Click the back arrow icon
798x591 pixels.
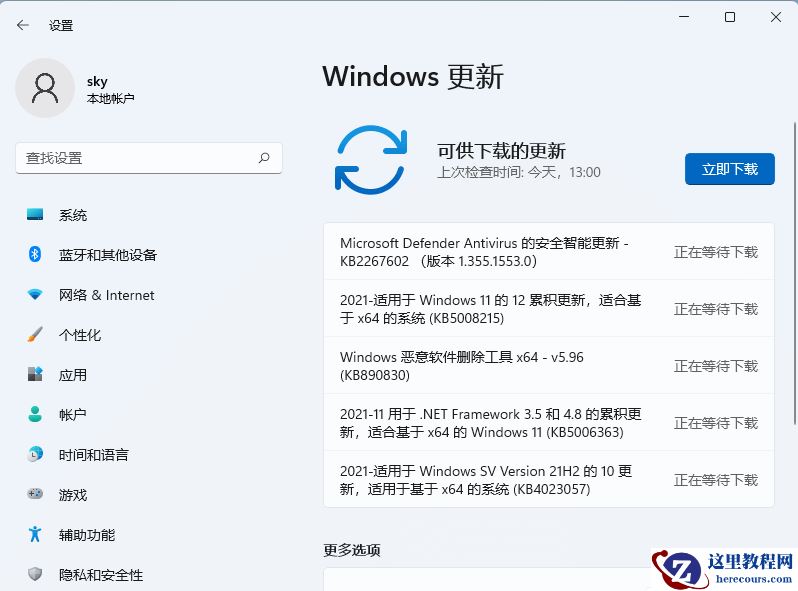(23, 25)
